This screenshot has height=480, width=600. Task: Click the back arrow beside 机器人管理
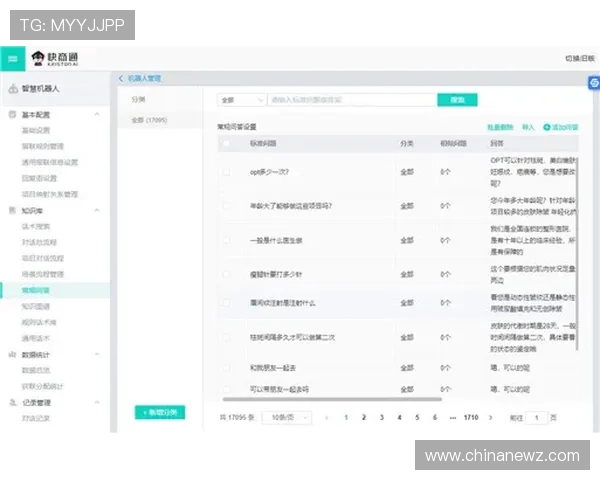[121, 78]
